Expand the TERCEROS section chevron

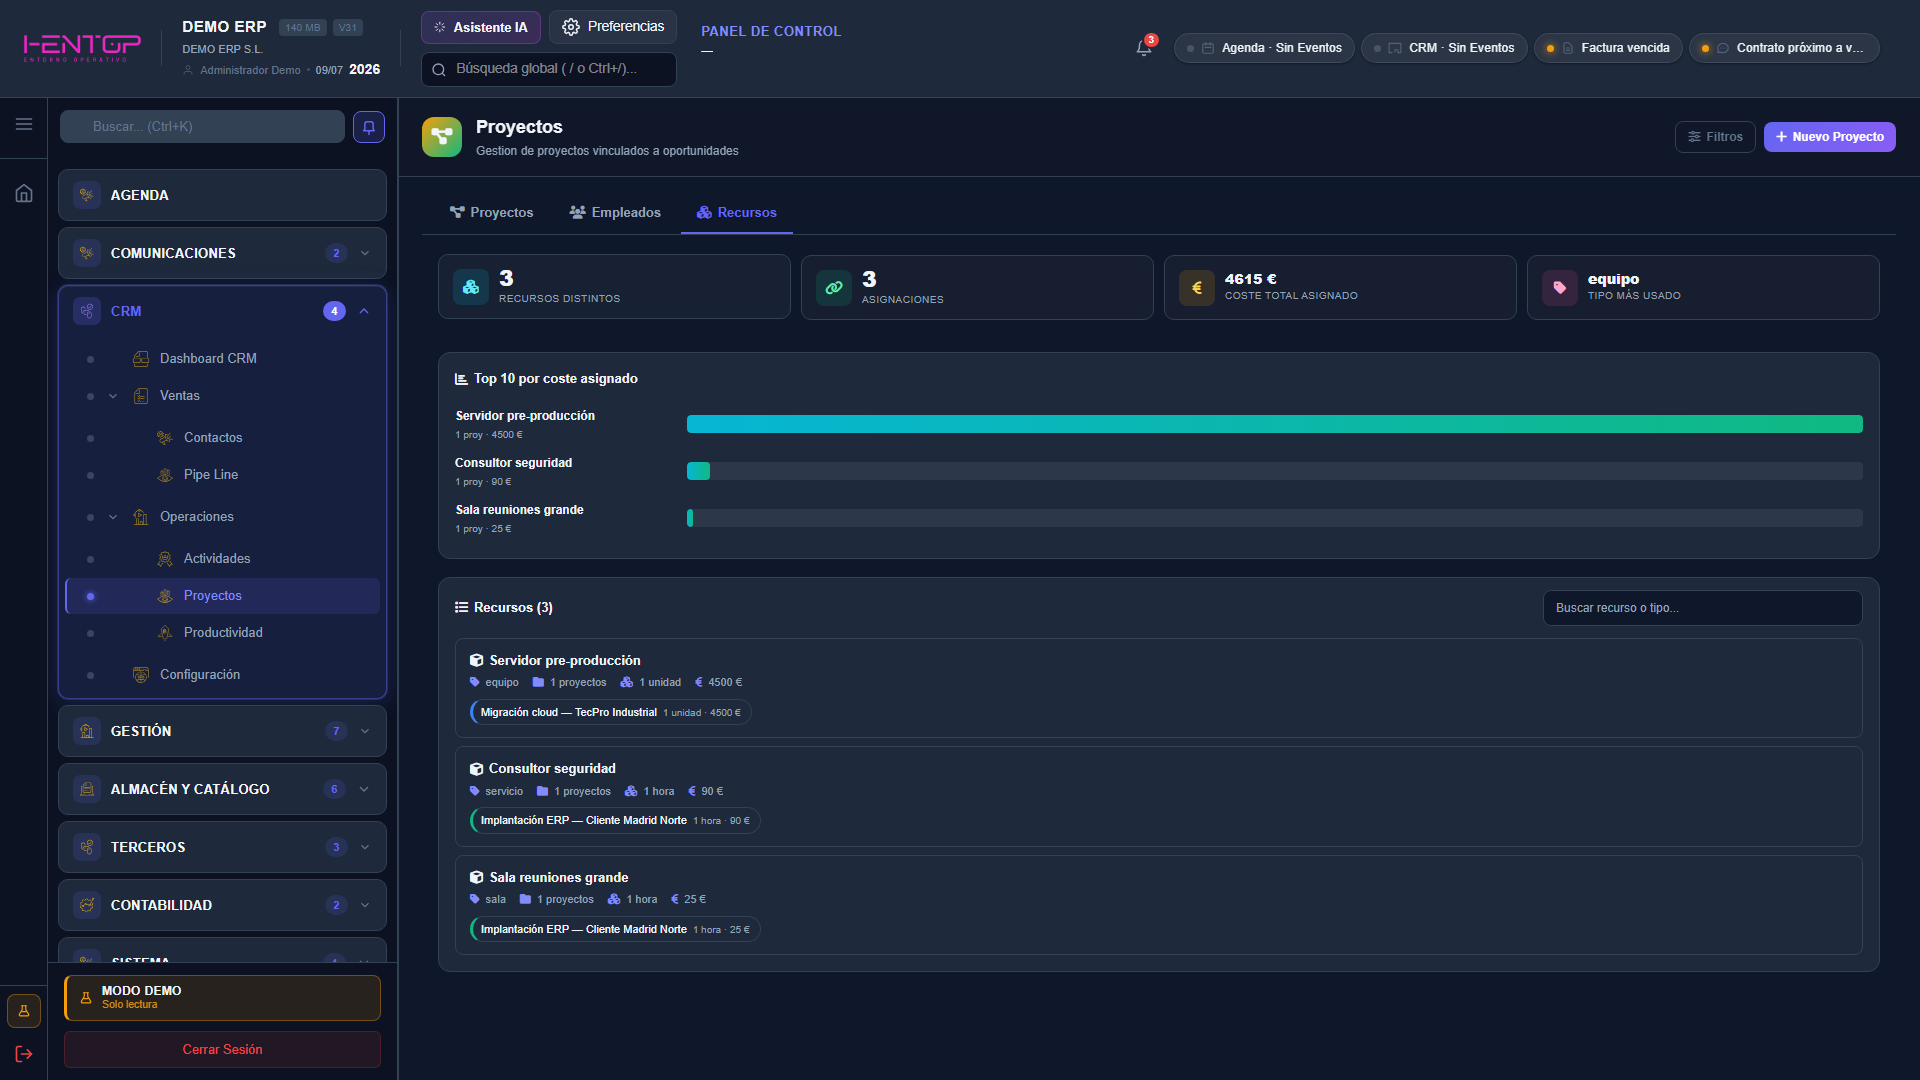coord(365,847)
